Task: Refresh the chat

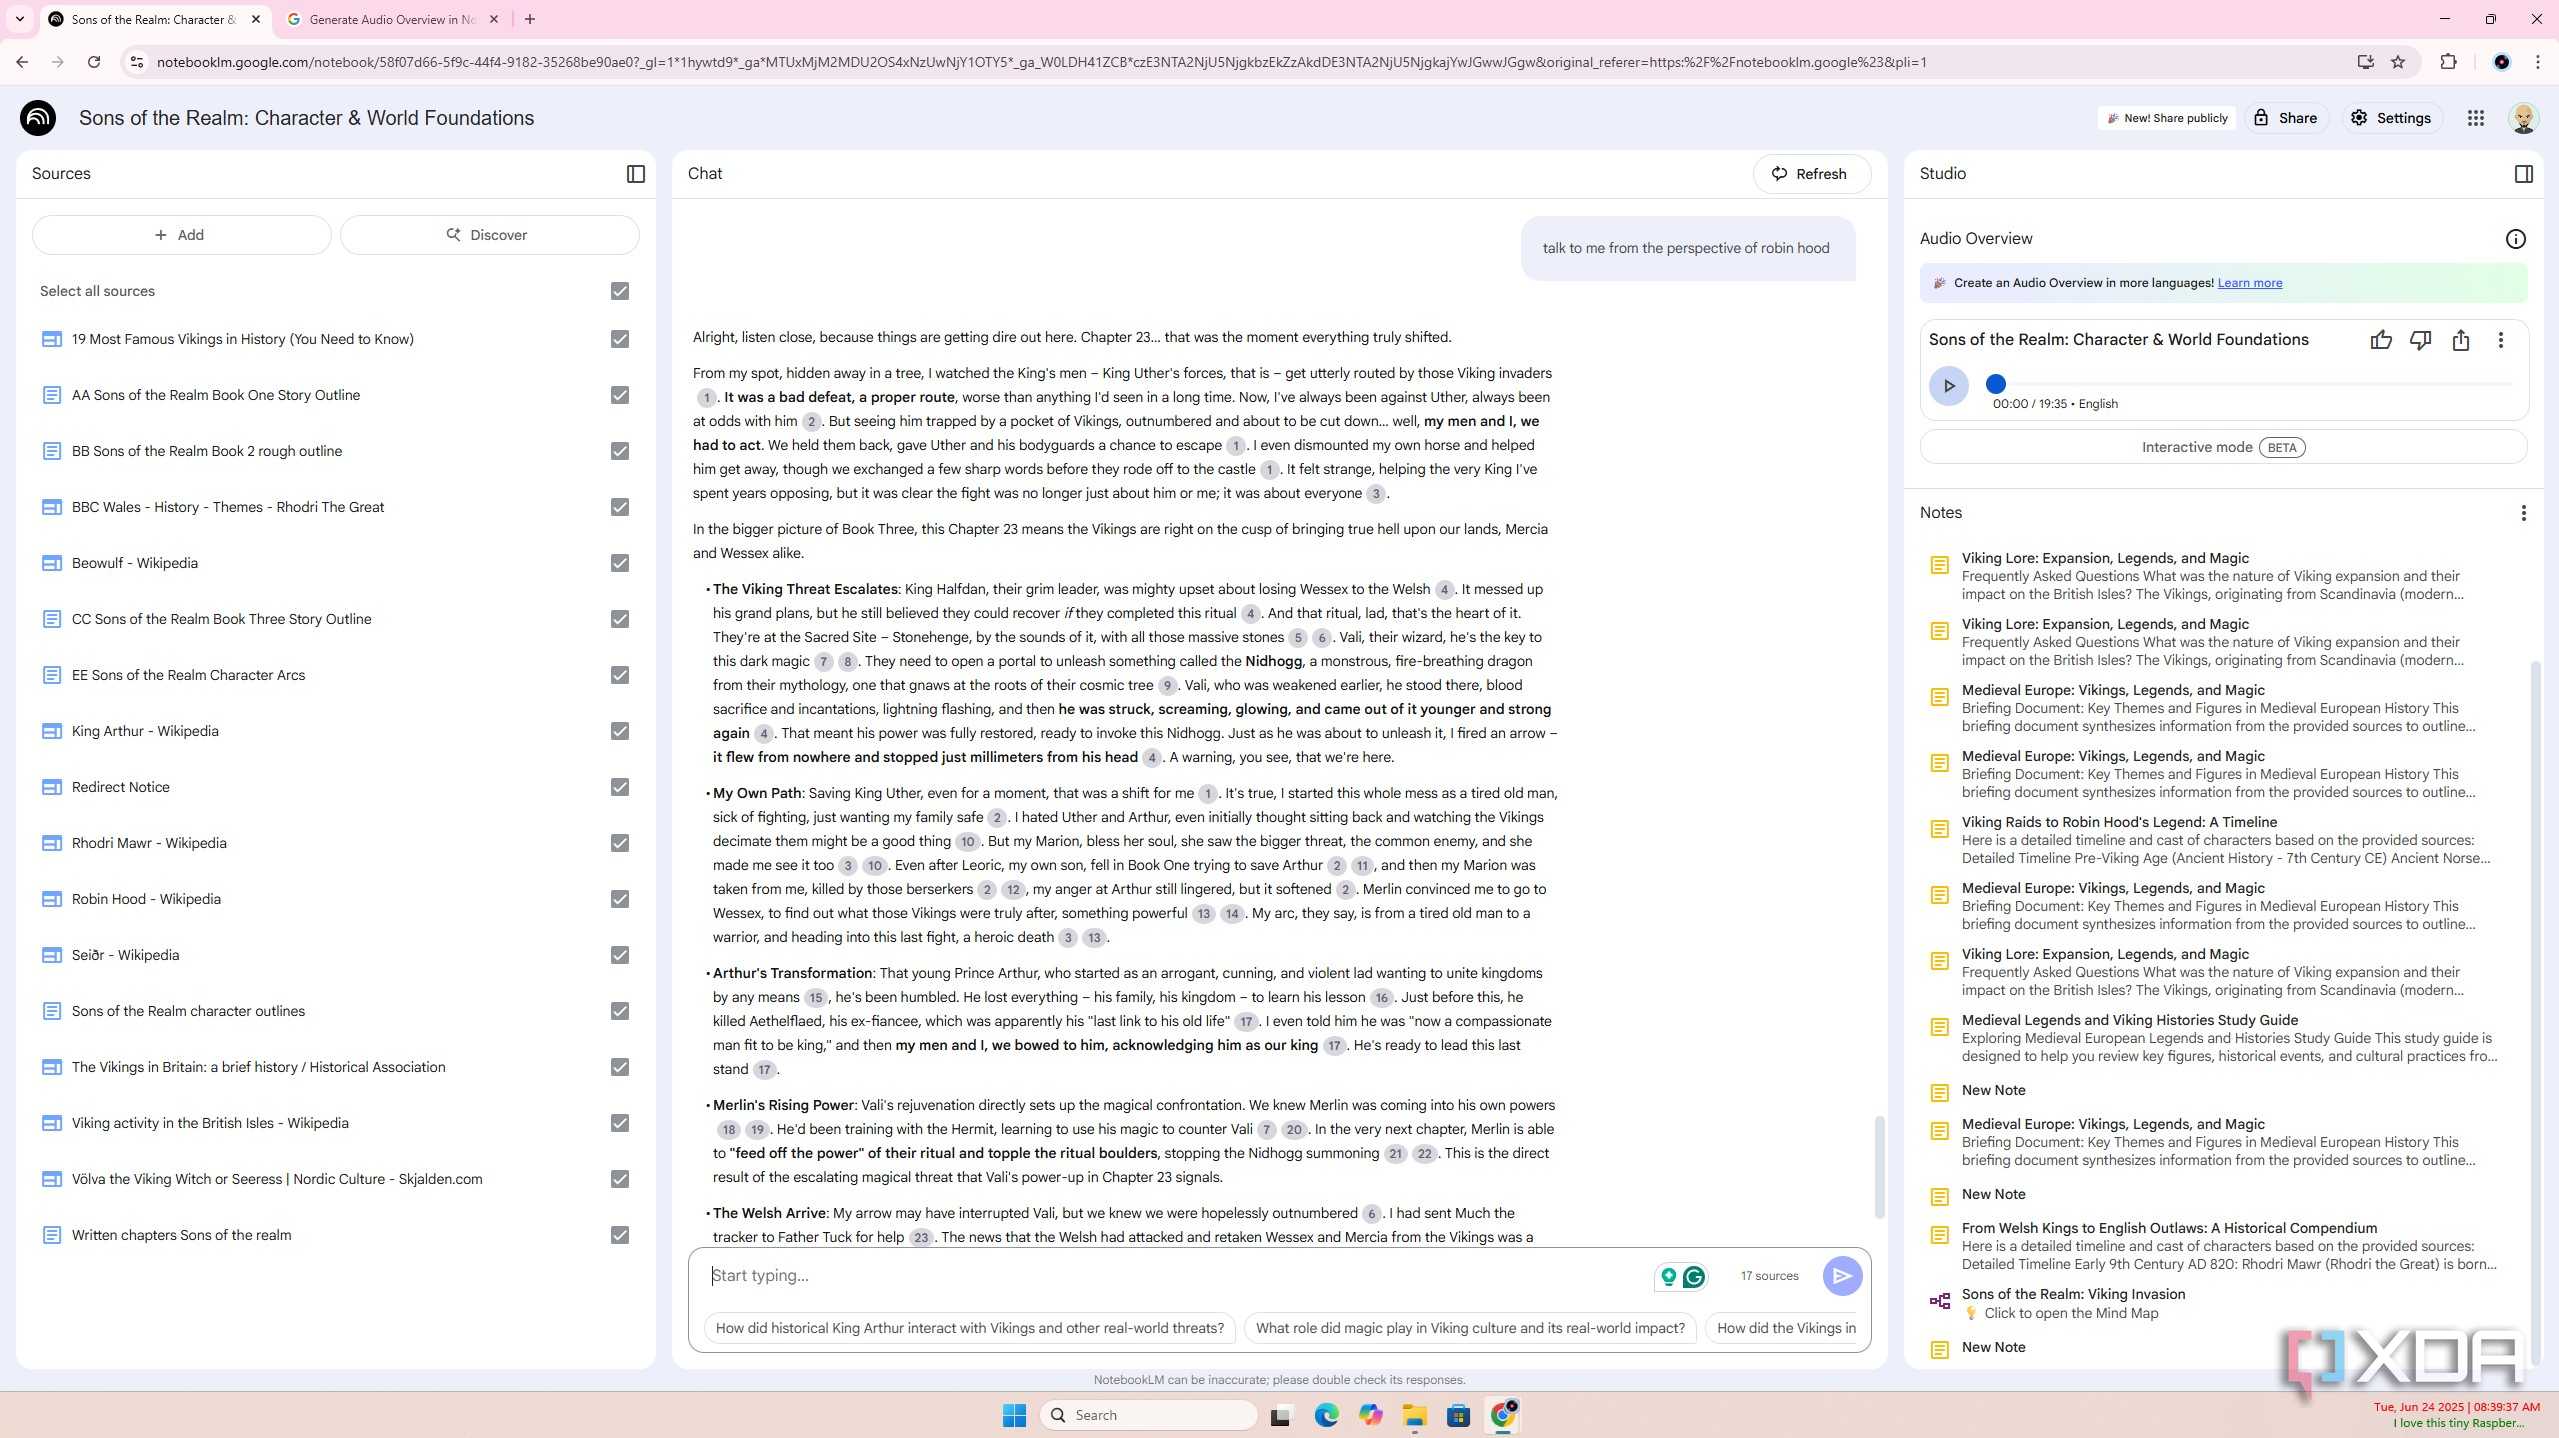Action: [x=1811, y=174]
